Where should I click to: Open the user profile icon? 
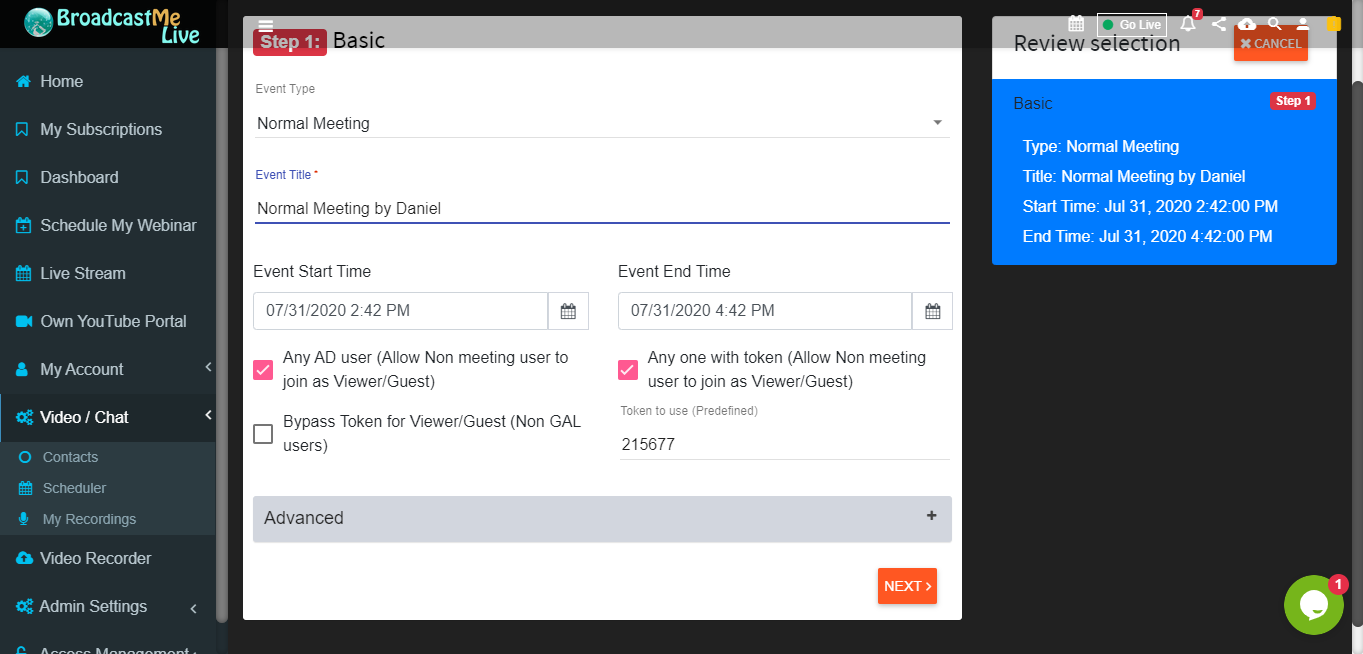1302,24
